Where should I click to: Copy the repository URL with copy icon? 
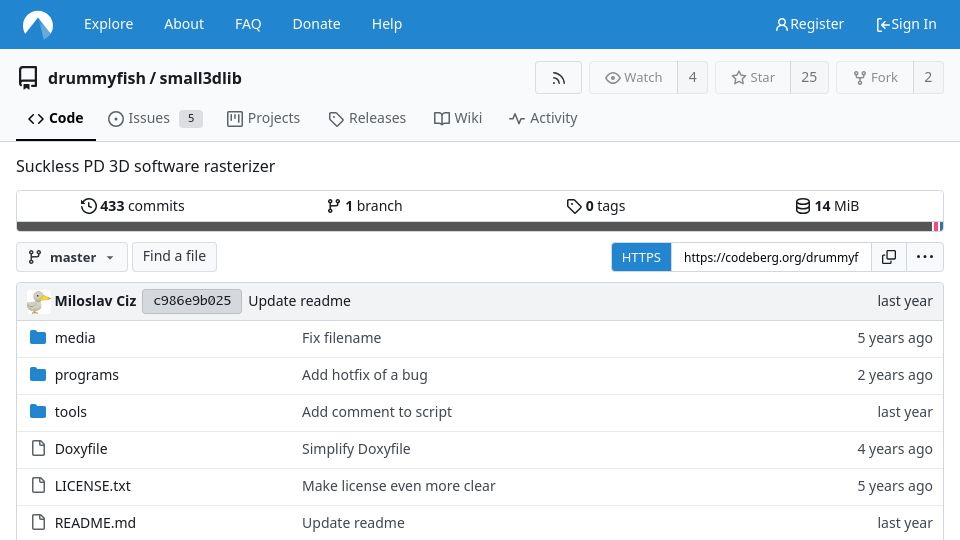(888, 257)
